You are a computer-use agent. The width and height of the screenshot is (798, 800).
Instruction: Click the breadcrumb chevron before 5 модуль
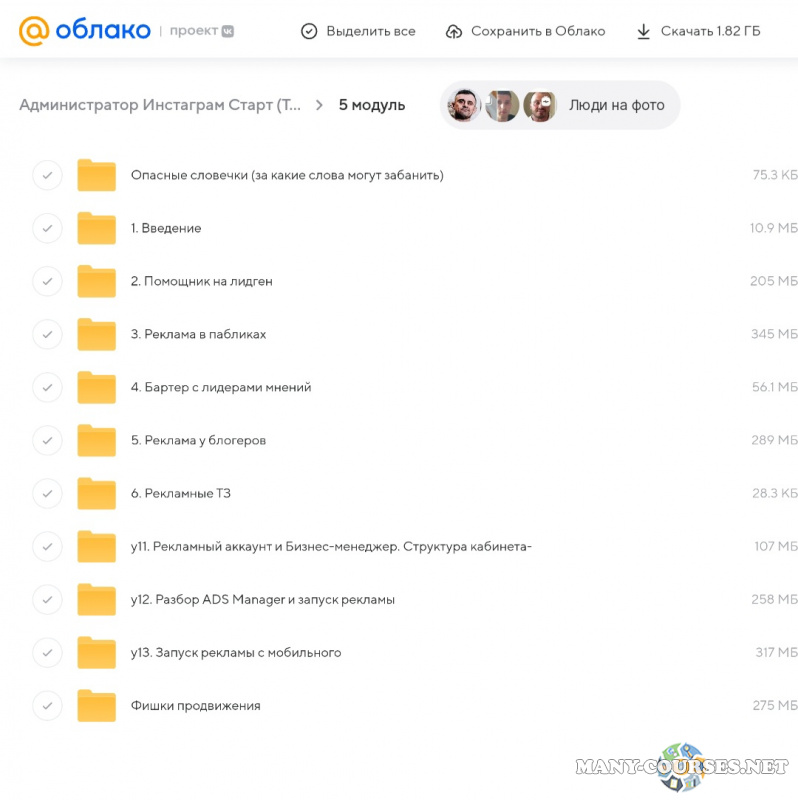click(320, 105)
